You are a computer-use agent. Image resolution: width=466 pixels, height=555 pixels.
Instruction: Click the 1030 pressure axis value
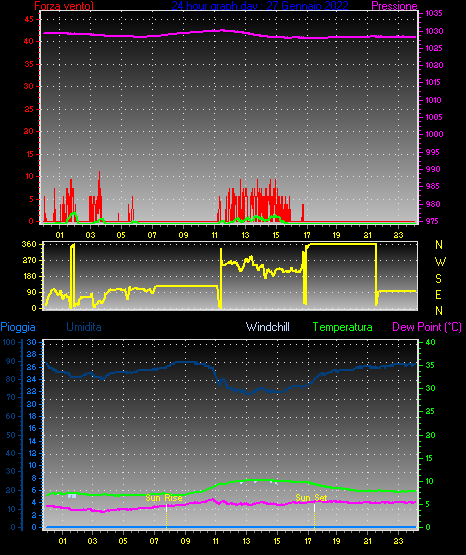[x=434, y=31]
